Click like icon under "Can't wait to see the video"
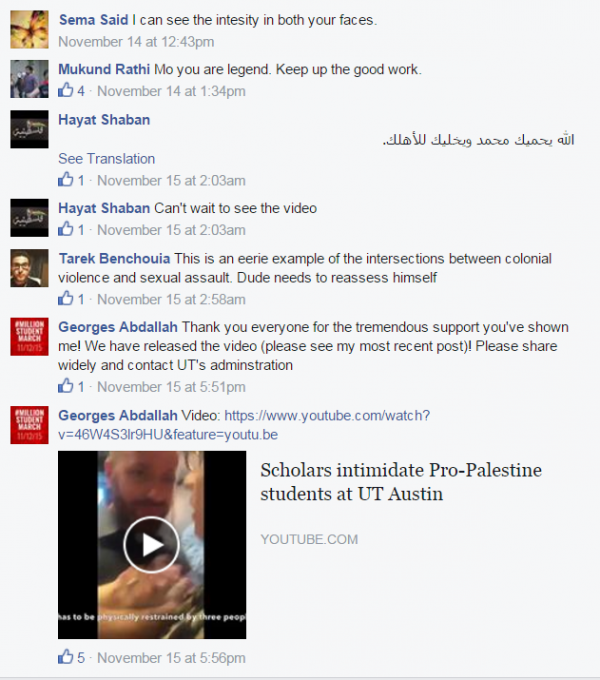The width and height of the screenshot is (600, 680). (x=66, y=229)
